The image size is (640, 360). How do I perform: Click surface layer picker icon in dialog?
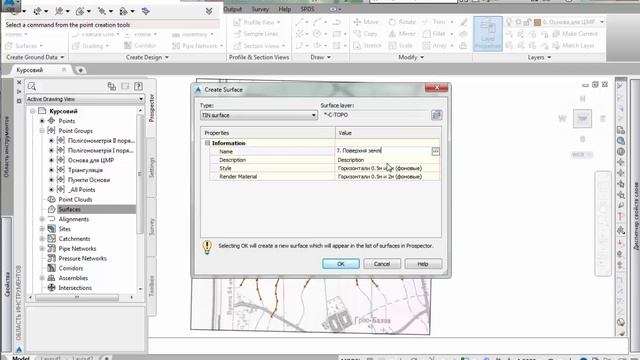[436, 115]
